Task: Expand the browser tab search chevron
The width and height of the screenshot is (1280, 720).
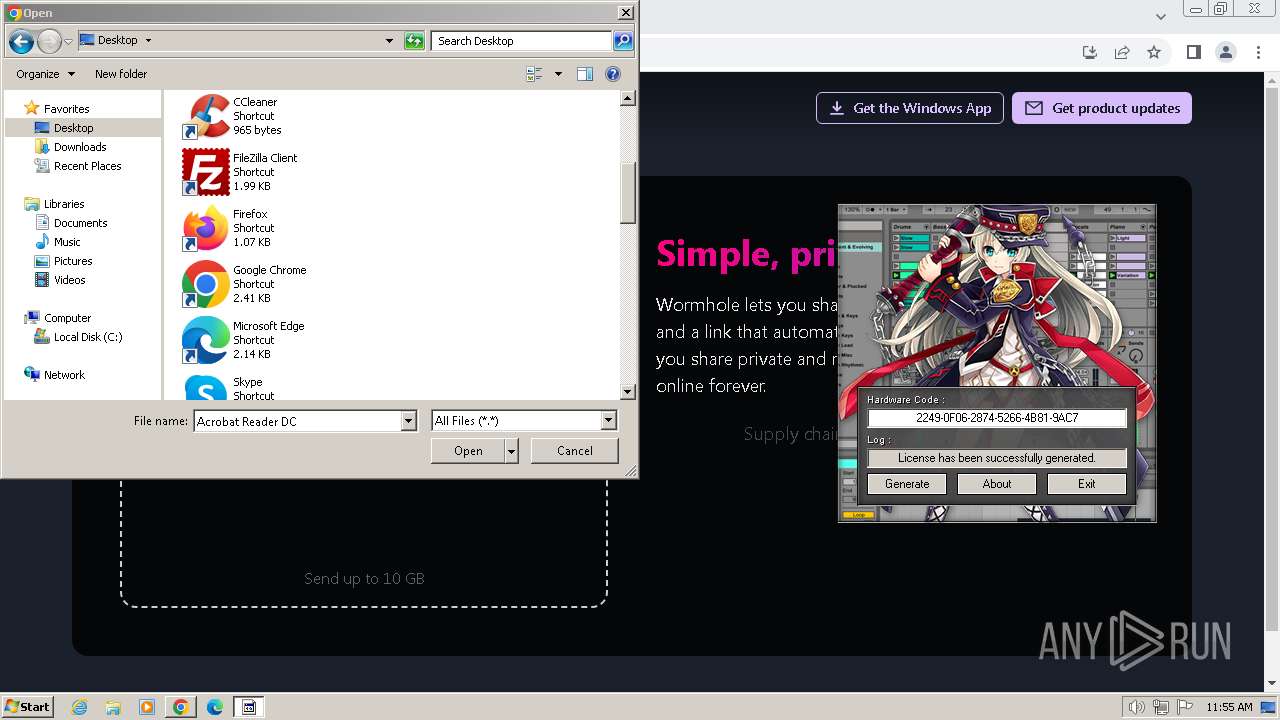Action: coord(1161,16)
